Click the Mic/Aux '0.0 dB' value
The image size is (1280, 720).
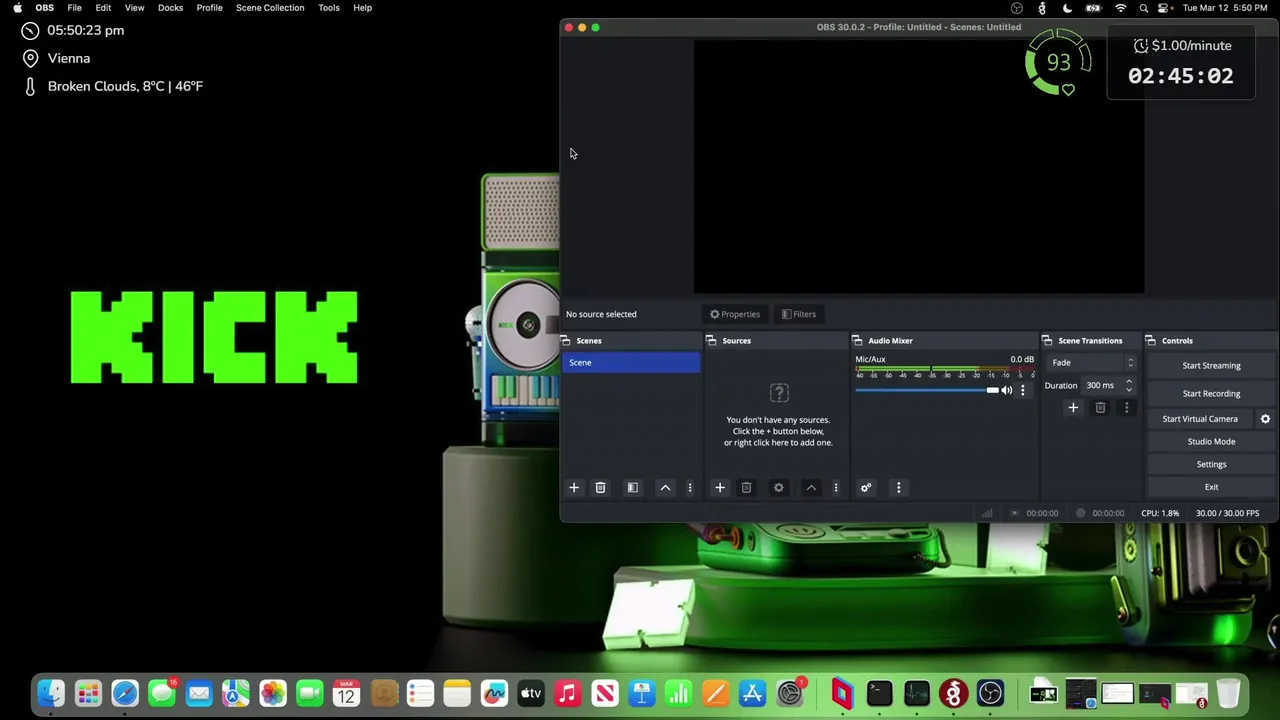coord(1022,360)
